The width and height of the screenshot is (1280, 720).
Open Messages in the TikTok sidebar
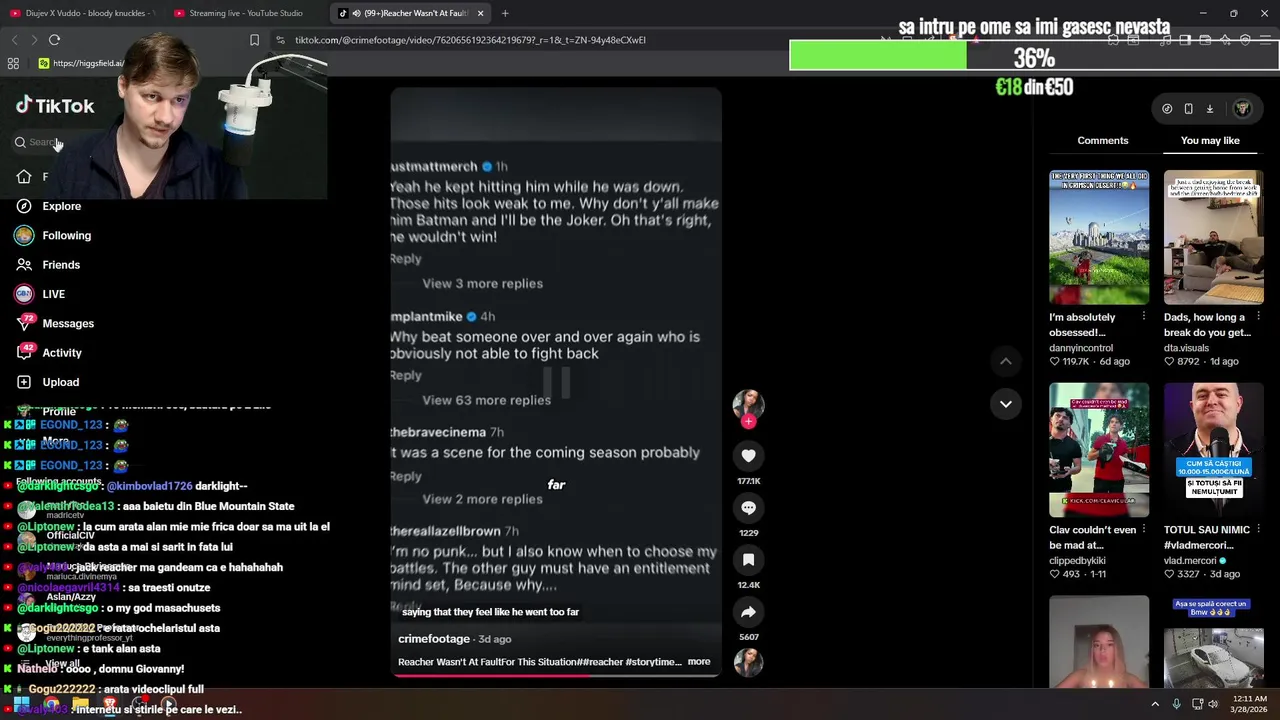(55, 323)
